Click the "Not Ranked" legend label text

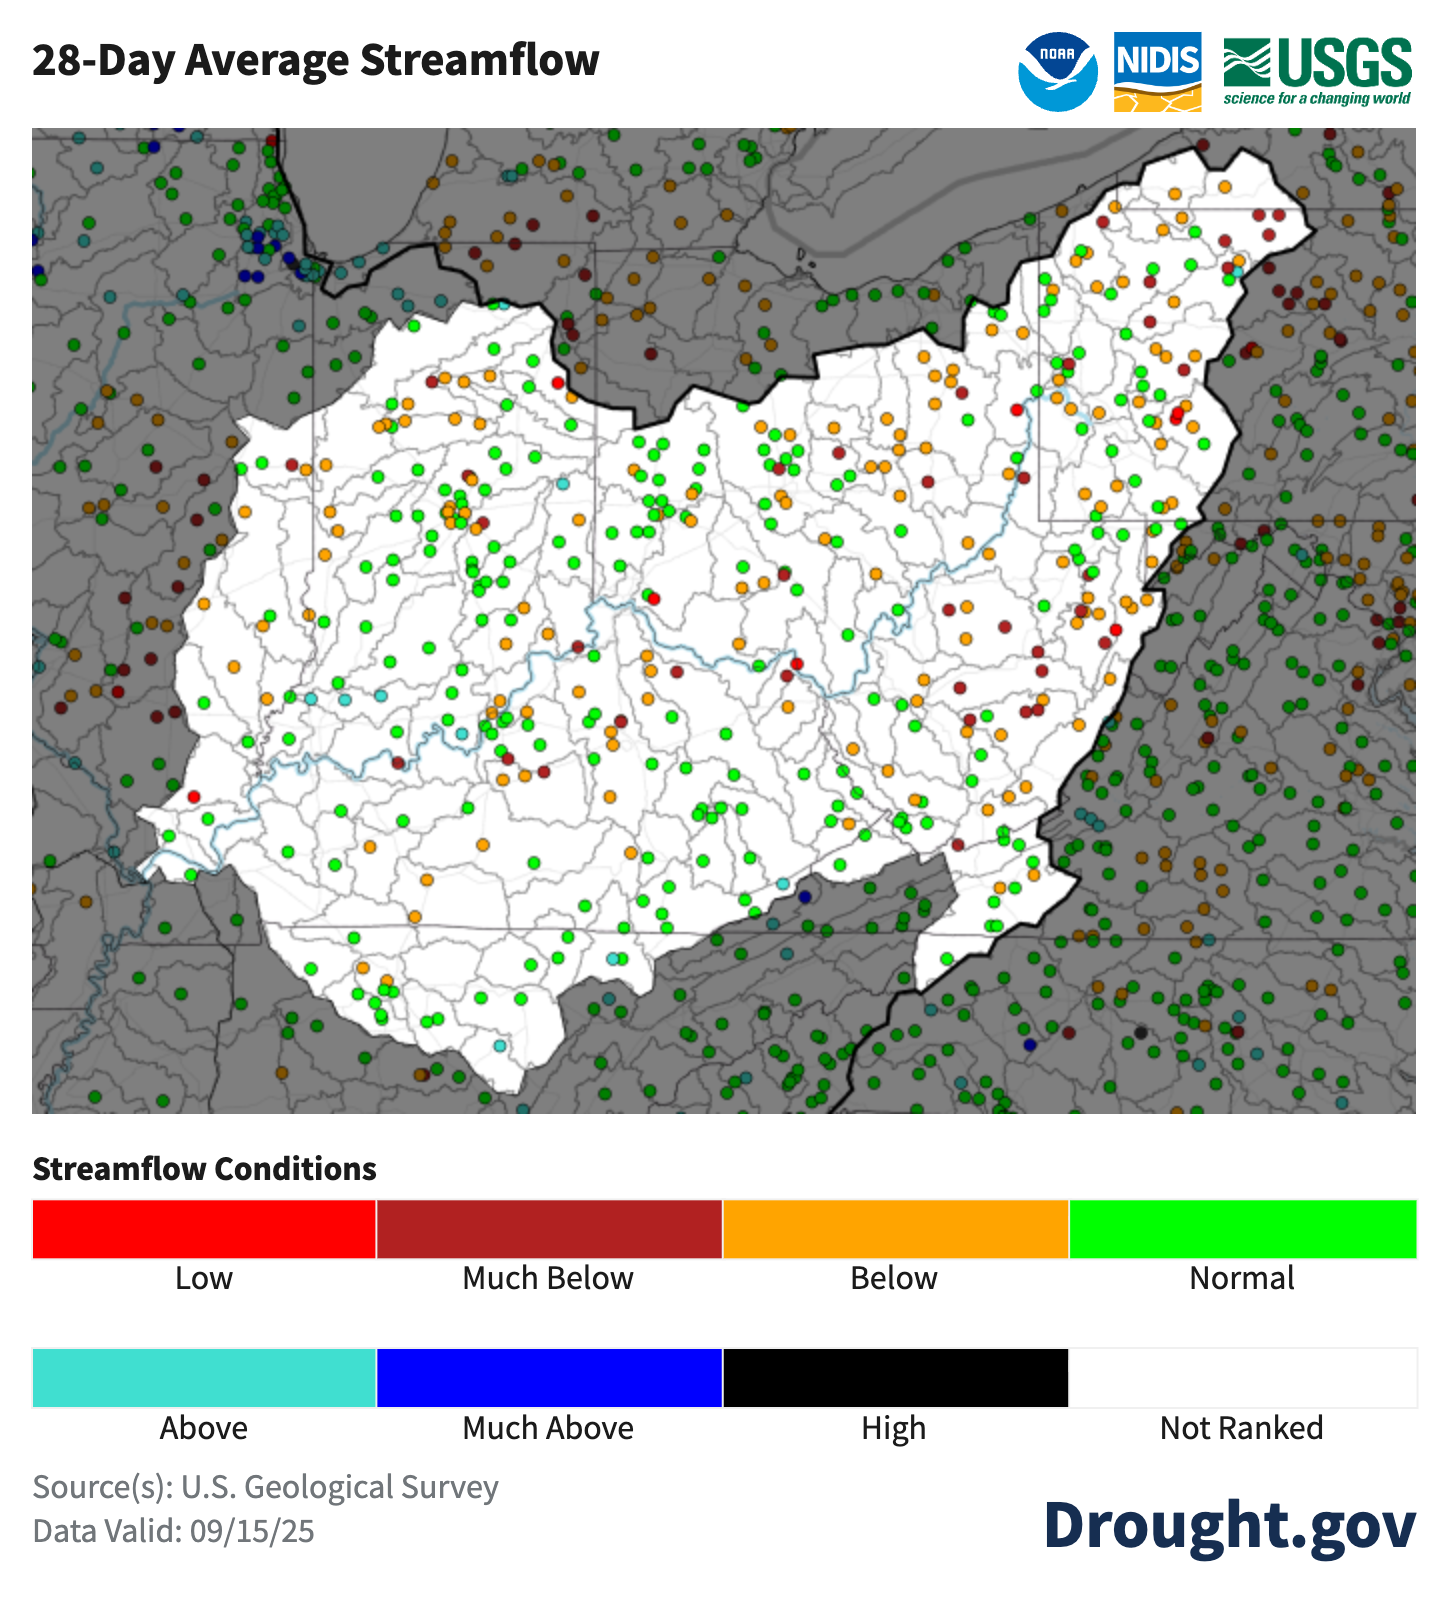(x=1241, y=1428)
